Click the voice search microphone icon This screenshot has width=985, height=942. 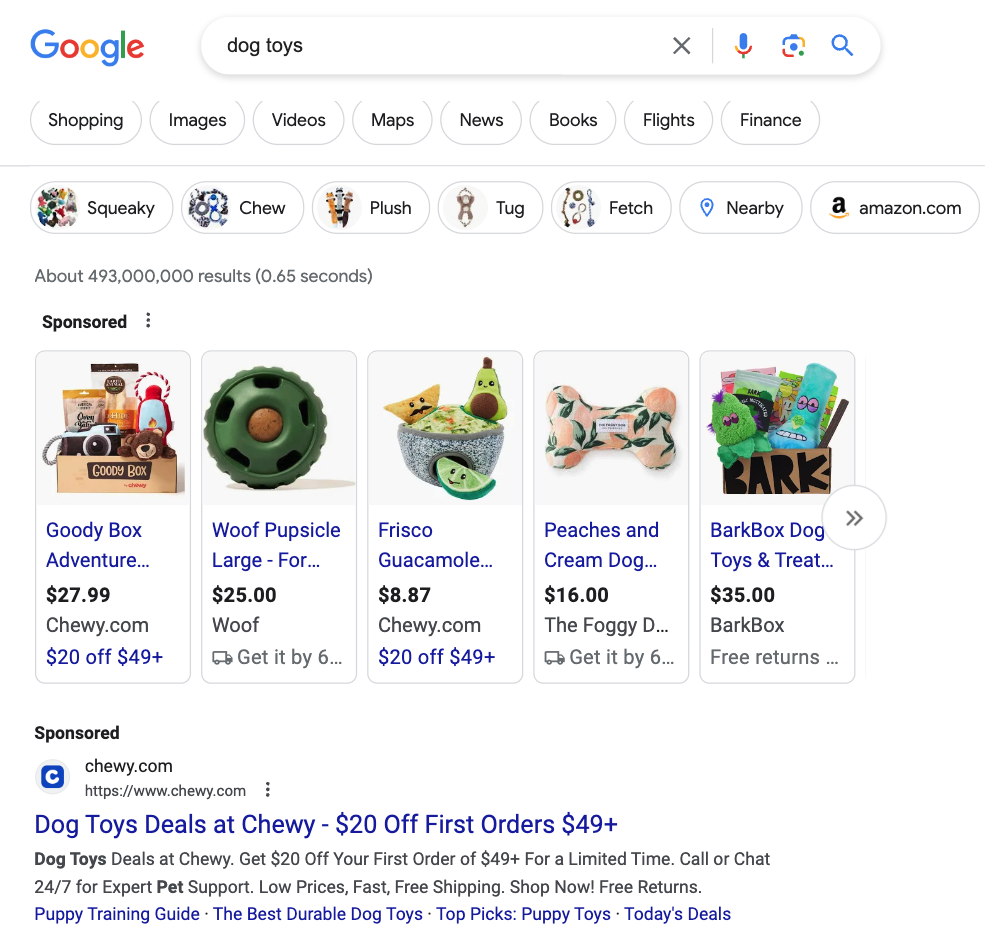pos(743,45)
